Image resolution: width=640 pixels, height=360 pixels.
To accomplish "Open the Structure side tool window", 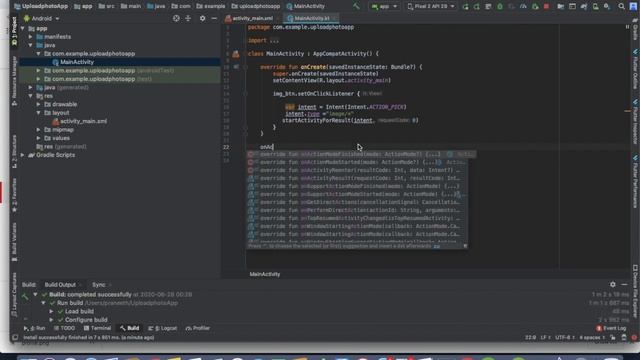I will pos(14,151).
